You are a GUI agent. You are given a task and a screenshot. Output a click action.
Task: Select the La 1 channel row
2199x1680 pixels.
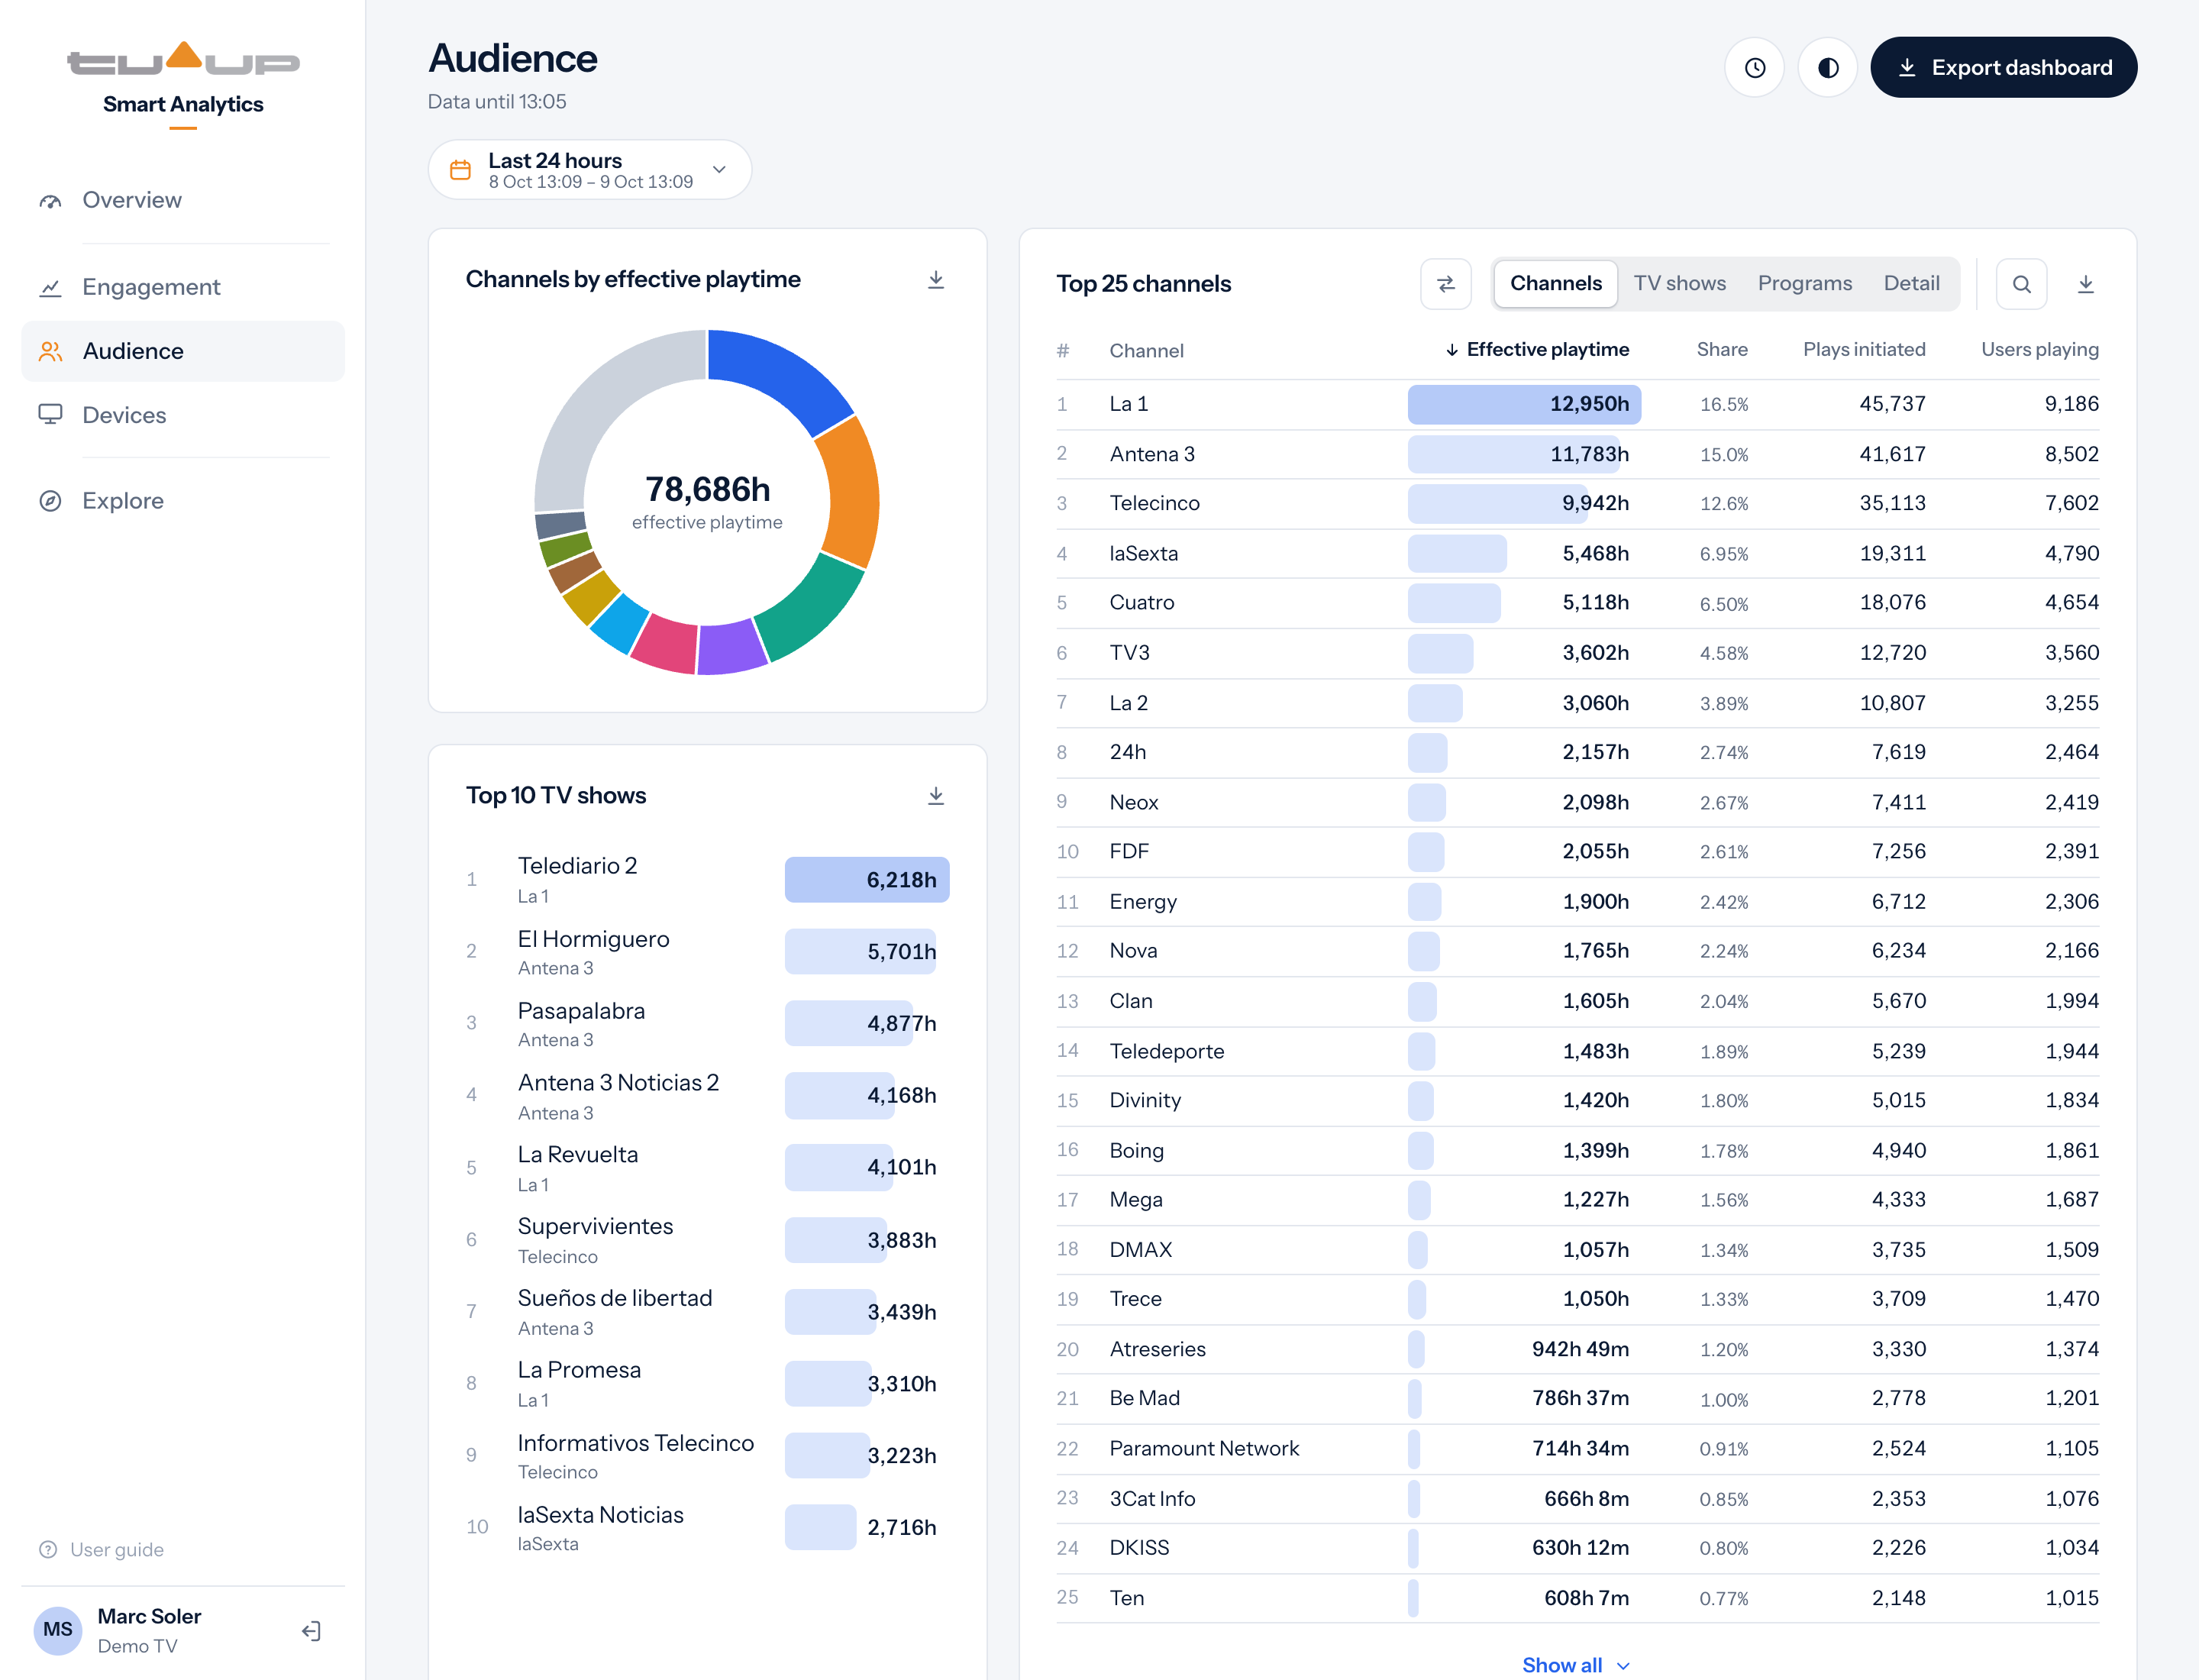tap(1577, 404)
